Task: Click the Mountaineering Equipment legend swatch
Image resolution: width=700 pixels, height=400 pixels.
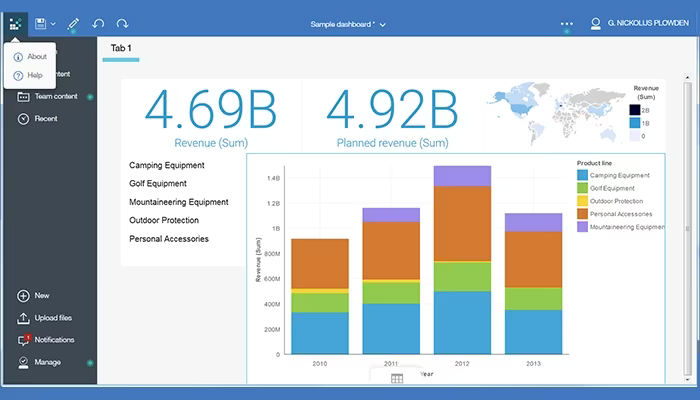Action: pyautogui.click(x=582, y=227)
